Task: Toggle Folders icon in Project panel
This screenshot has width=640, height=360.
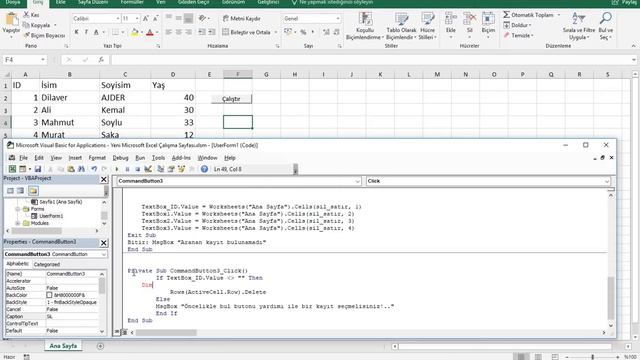Action: pyautogui.click(x=33, y=191)
